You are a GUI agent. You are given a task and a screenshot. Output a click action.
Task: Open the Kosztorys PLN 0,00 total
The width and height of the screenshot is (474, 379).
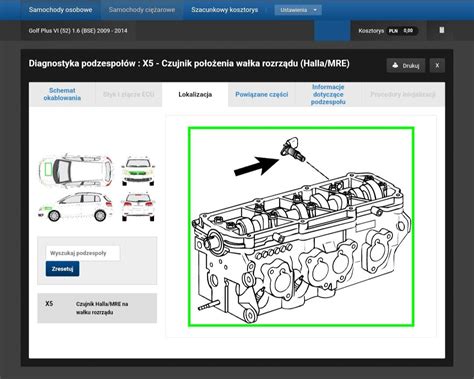pyautogui.click(x=387, y=31)
